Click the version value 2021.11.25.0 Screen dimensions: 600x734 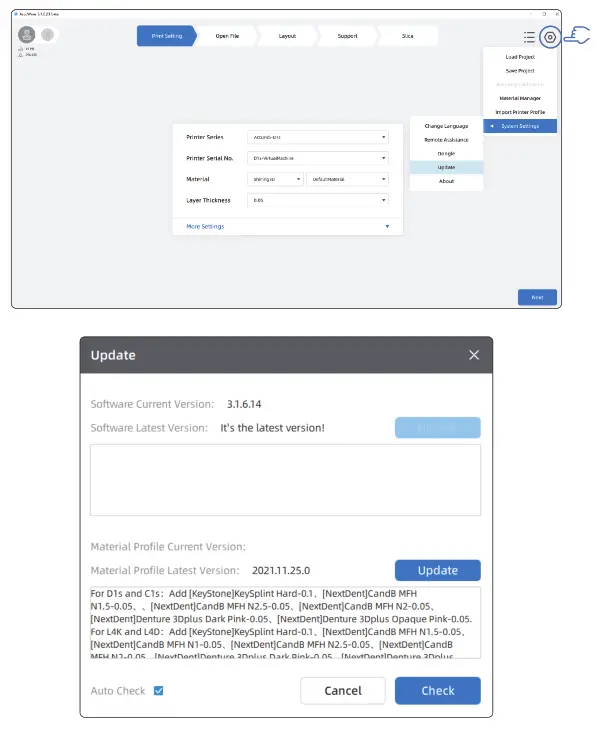281,571
